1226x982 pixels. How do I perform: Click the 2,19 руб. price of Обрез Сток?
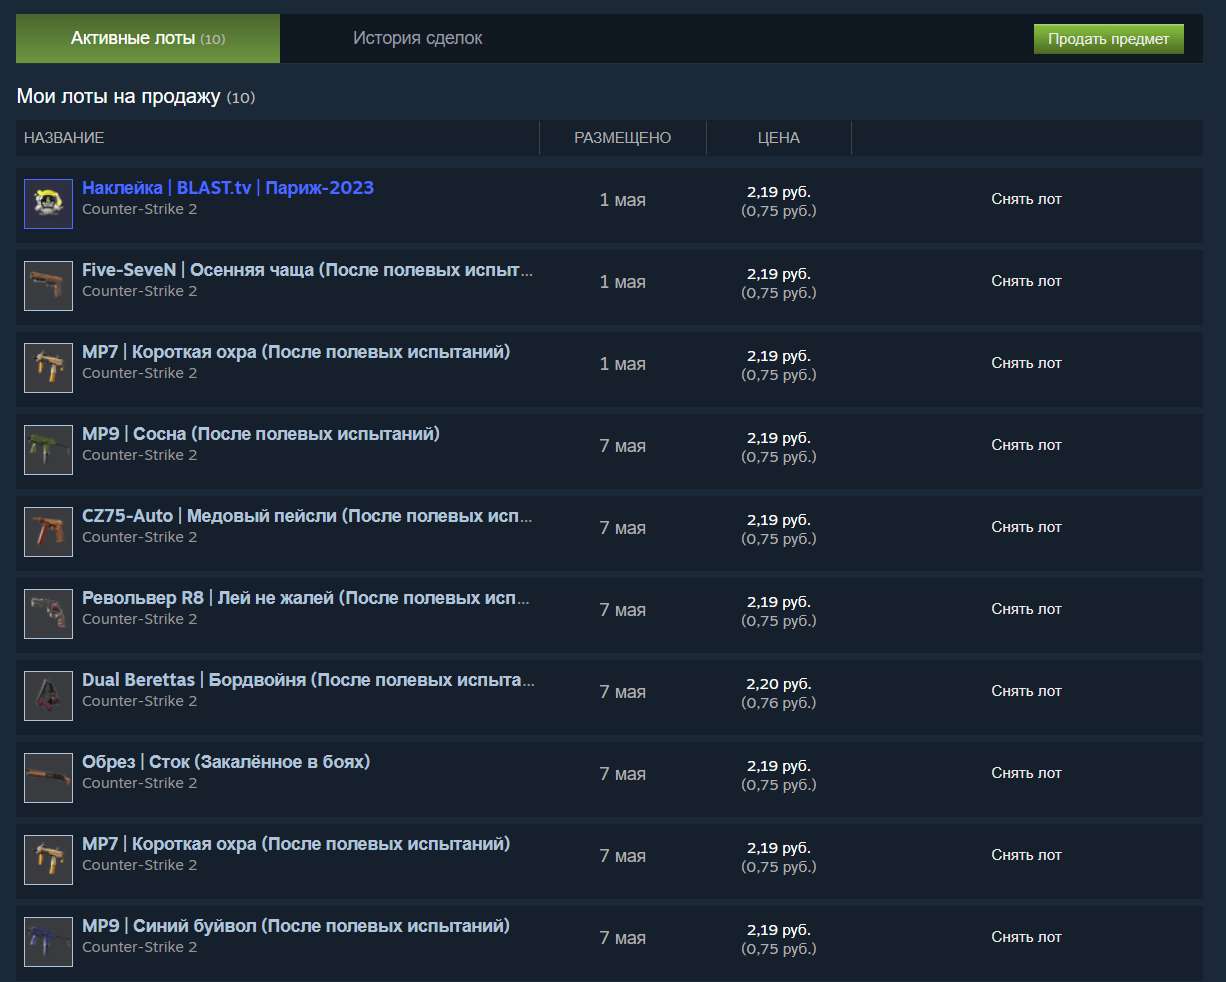(x=779, y=766)
